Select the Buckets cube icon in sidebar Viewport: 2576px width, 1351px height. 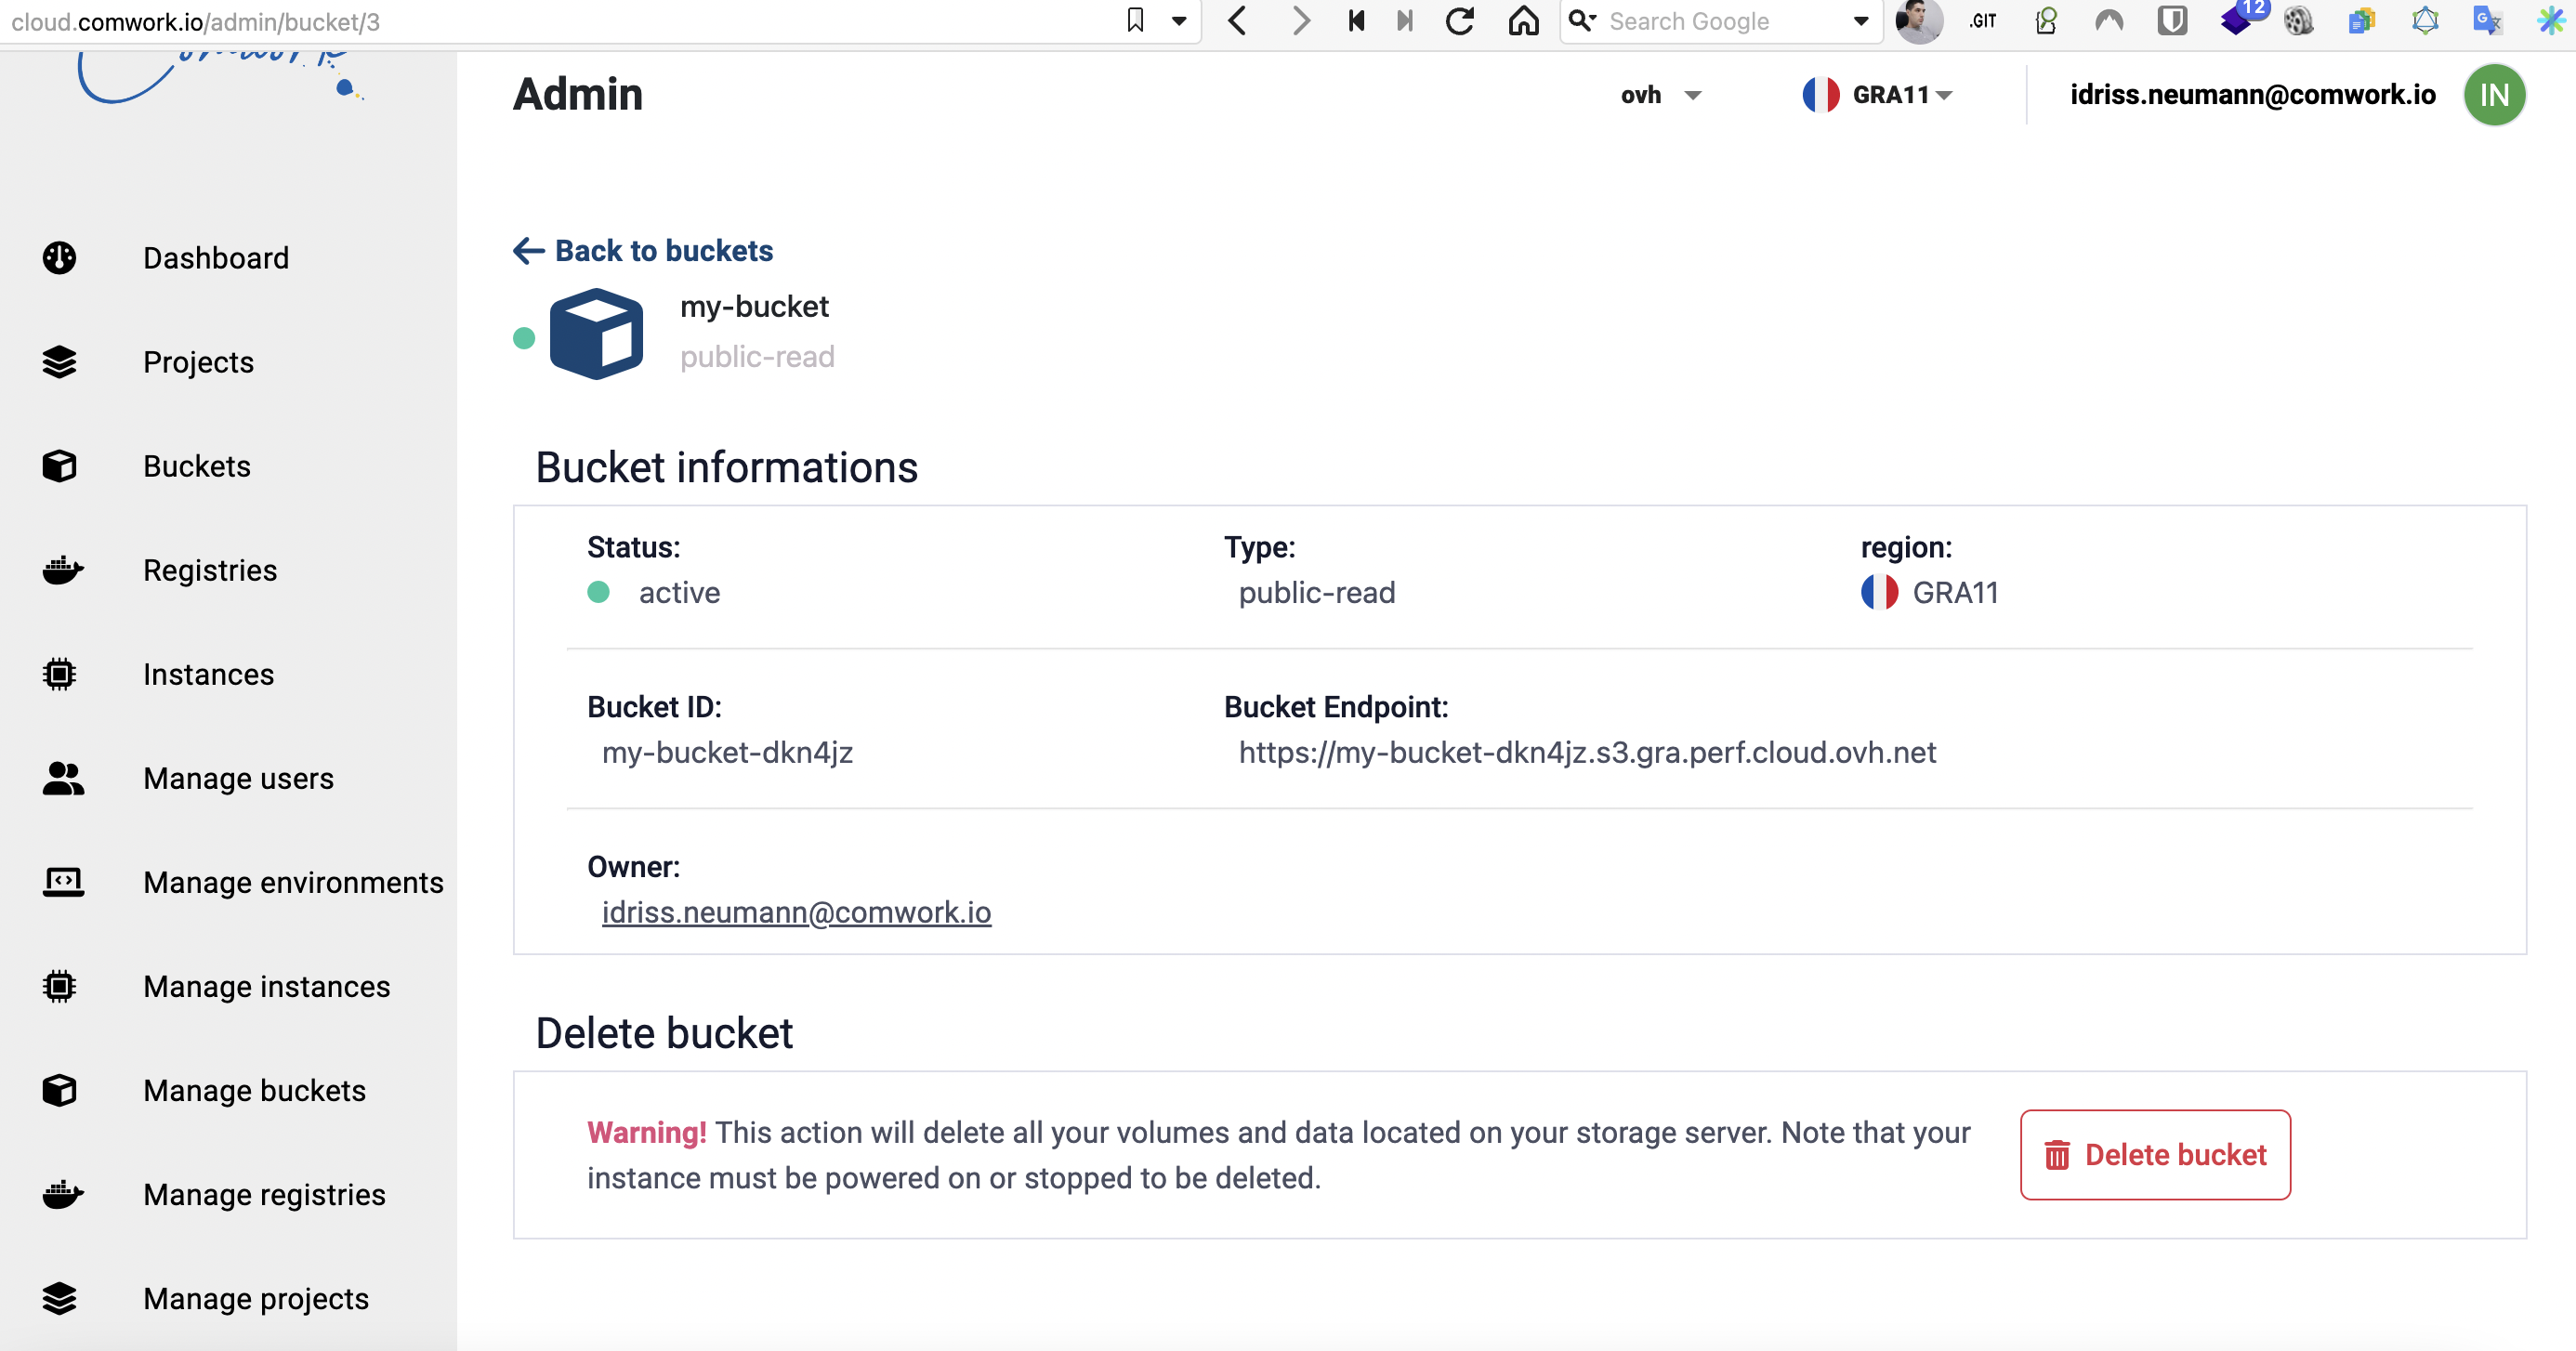[x=60, y=466]
